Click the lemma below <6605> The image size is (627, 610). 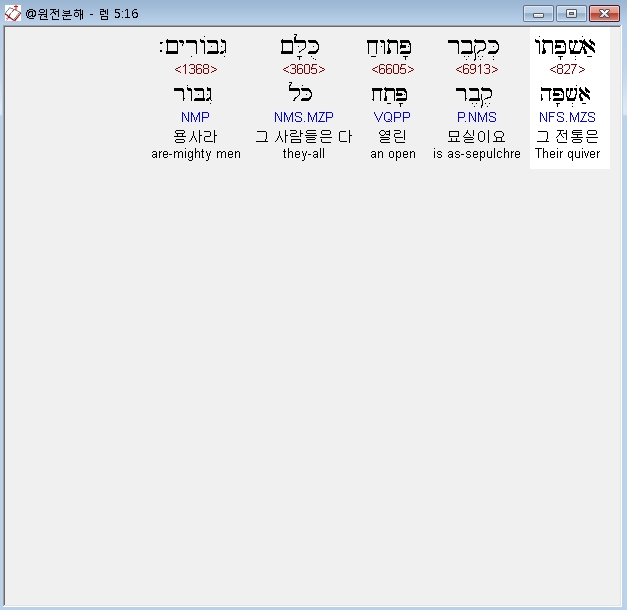[x=389, y=95]
